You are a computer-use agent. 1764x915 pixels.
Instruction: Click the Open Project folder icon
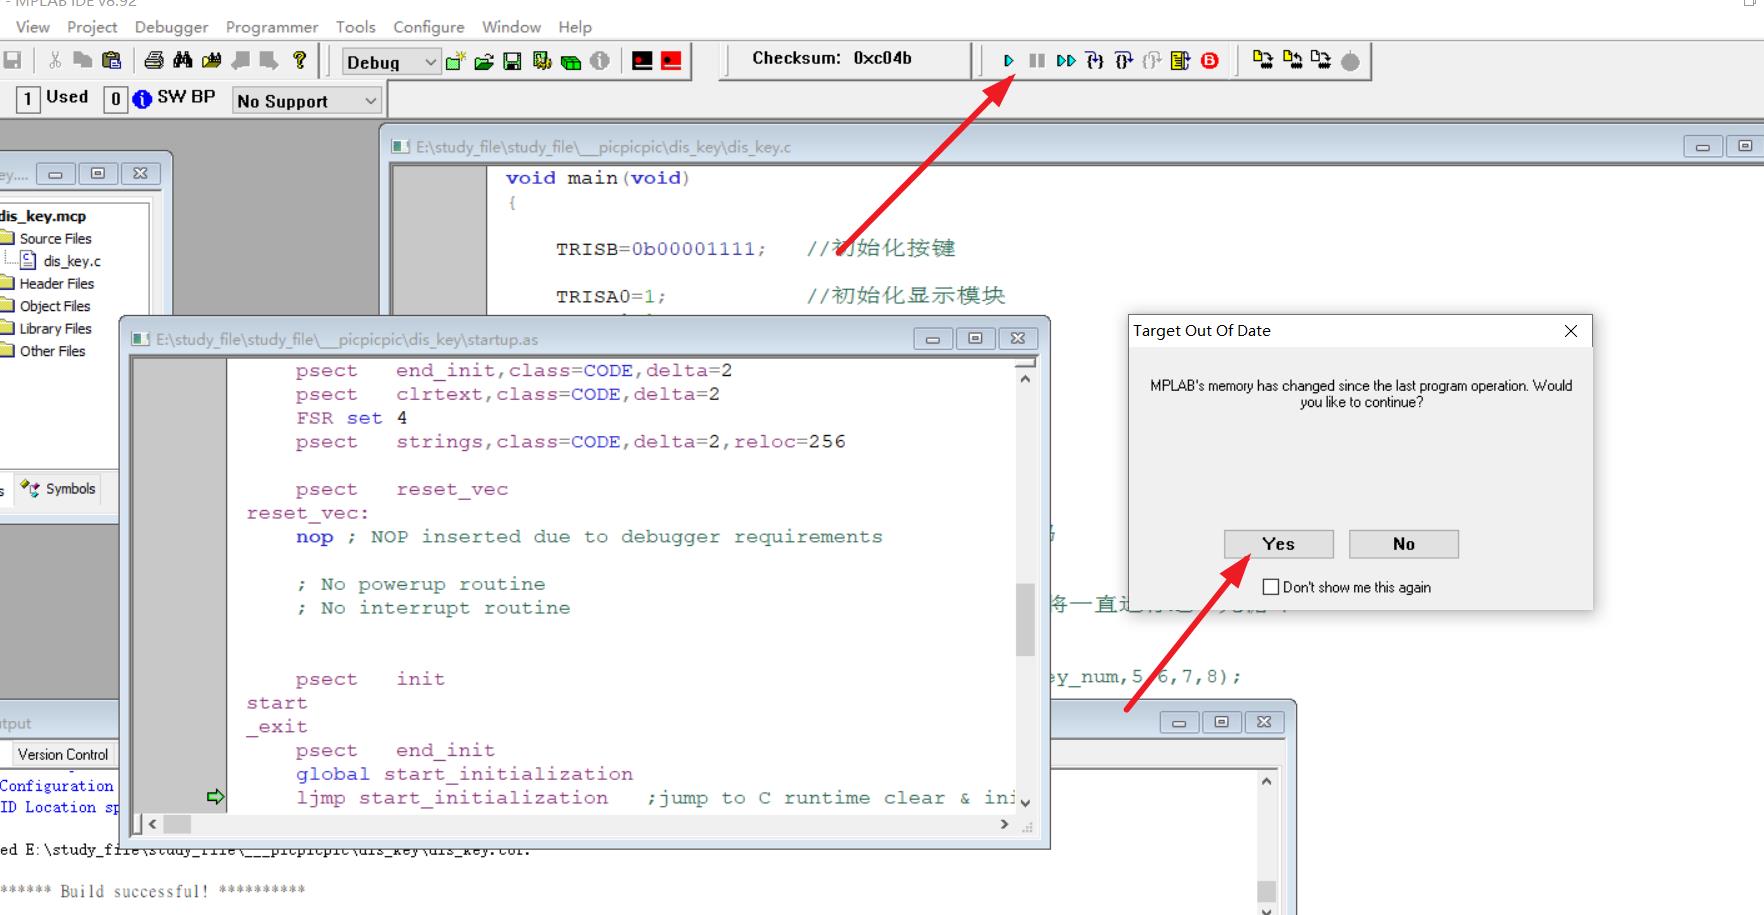point(484,62)
